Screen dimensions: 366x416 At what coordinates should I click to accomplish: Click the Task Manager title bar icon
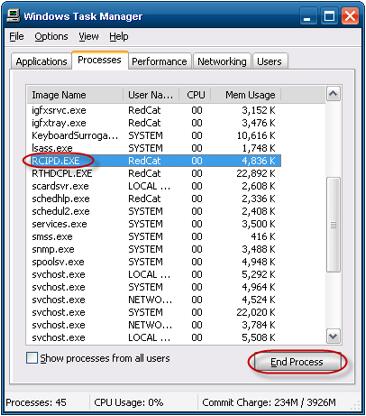point(13,16)
